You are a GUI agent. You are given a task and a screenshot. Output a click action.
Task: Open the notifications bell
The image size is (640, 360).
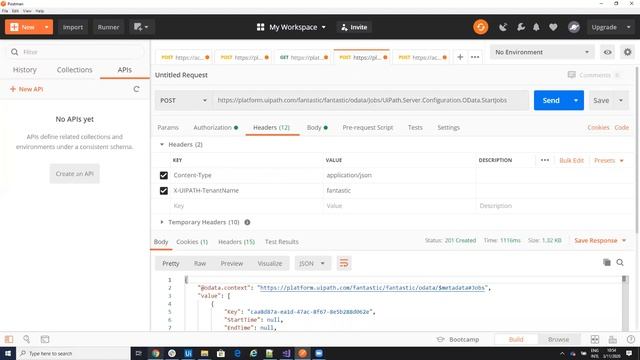coord(536,27)
